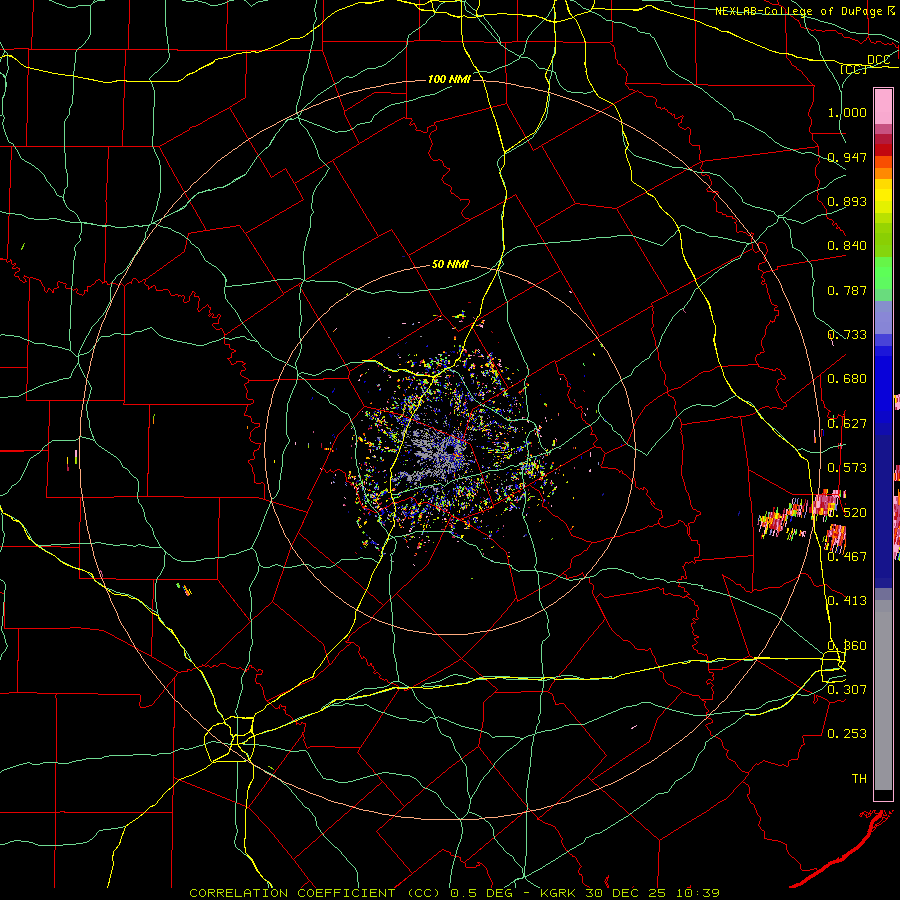Select the 0.787 scale value
Viewport: 900px width, 900px height.
847,290
